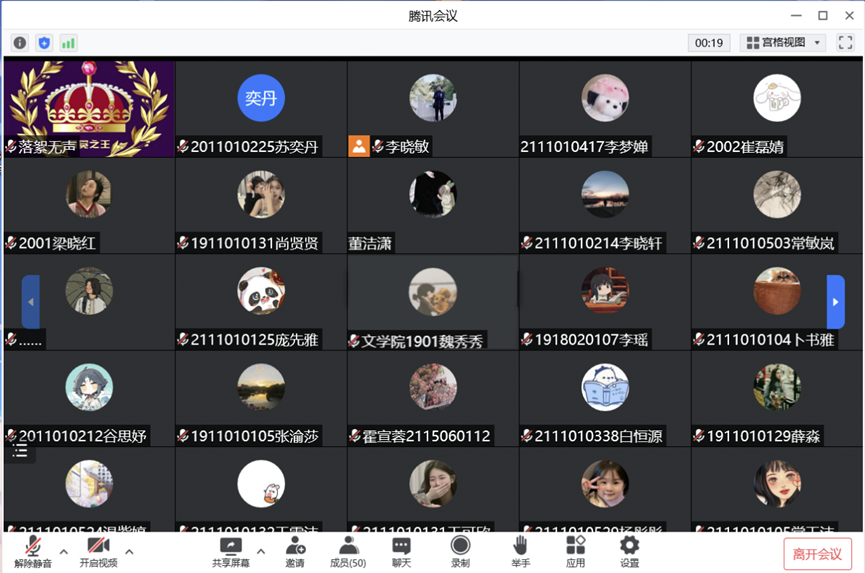This screenshot has height=573, width=865.
Task: Start 共享屏幕 screen sharing
Action: click(231, 551)
